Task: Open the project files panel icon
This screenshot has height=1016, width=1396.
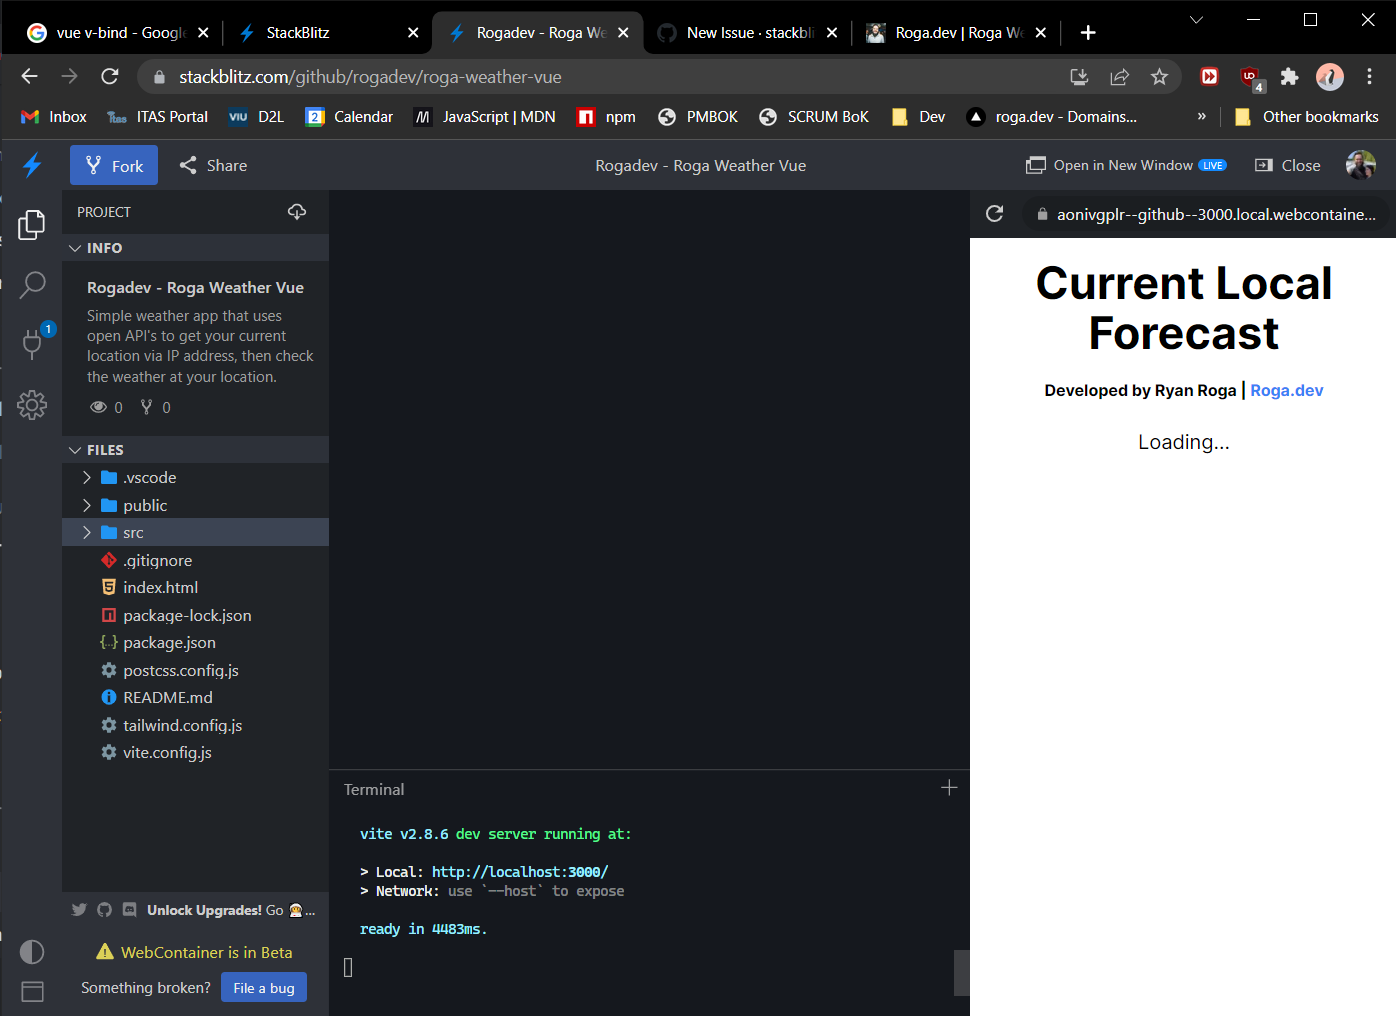Action: point(31,225)
